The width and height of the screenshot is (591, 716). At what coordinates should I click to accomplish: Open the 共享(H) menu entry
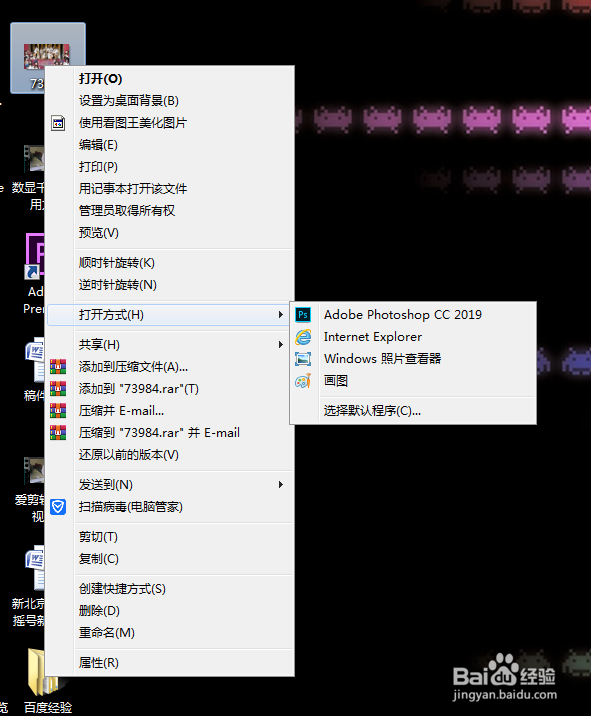(x=169, y=345)
